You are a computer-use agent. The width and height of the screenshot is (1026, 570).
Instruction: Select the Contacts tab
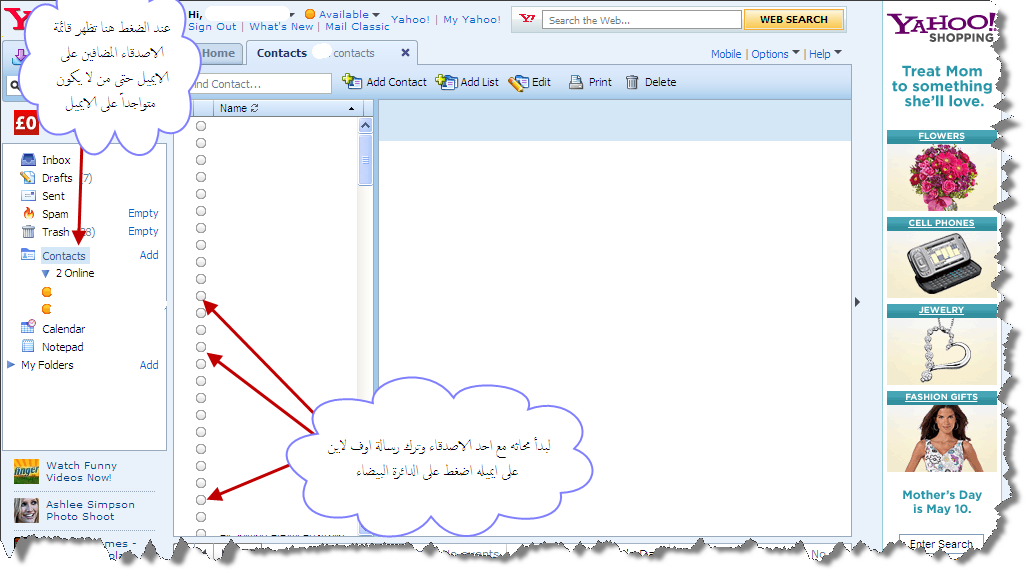281,53
